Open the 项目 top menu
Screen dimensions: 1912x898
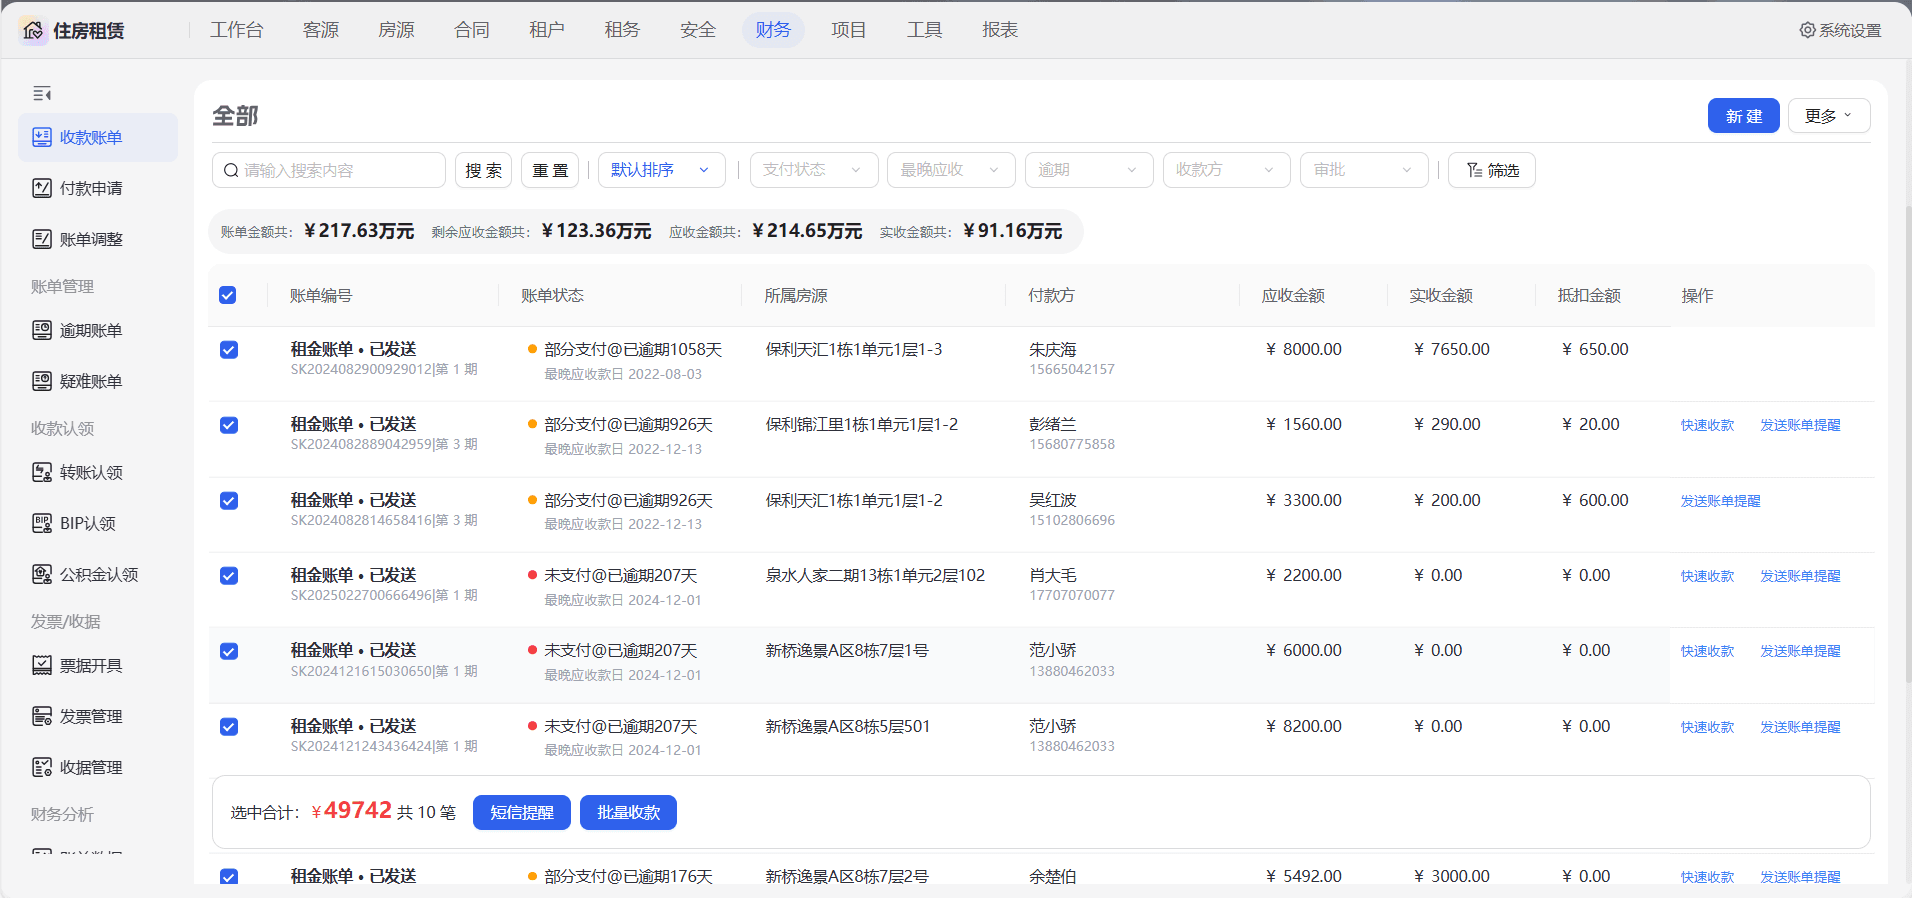[849, 30]
